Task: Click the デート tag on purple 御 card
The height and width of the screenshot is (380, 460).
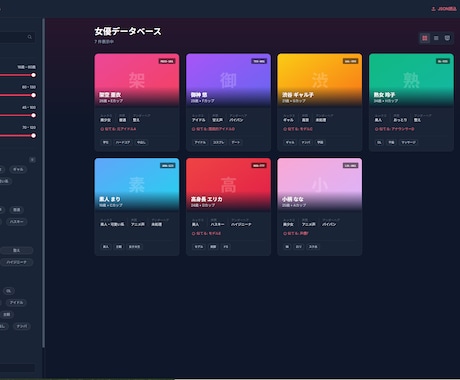Action: click(236, 142)
